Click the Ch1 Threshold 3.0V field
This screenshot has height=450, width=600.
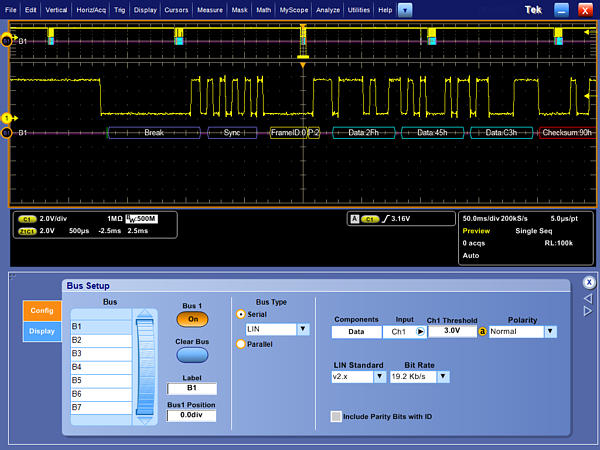[452, 331]
